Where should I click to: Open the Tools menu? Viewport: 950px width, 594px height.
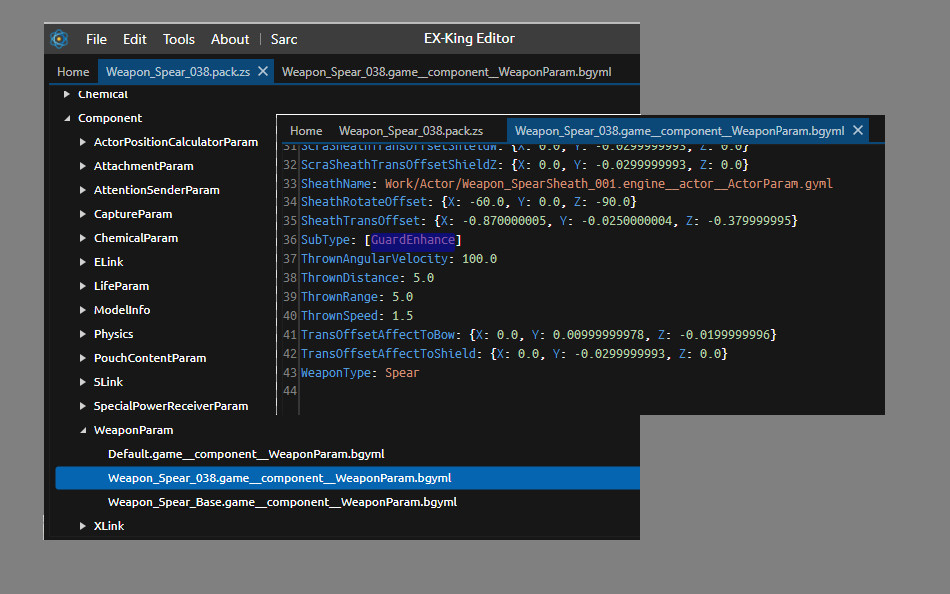tap(179, 39)
